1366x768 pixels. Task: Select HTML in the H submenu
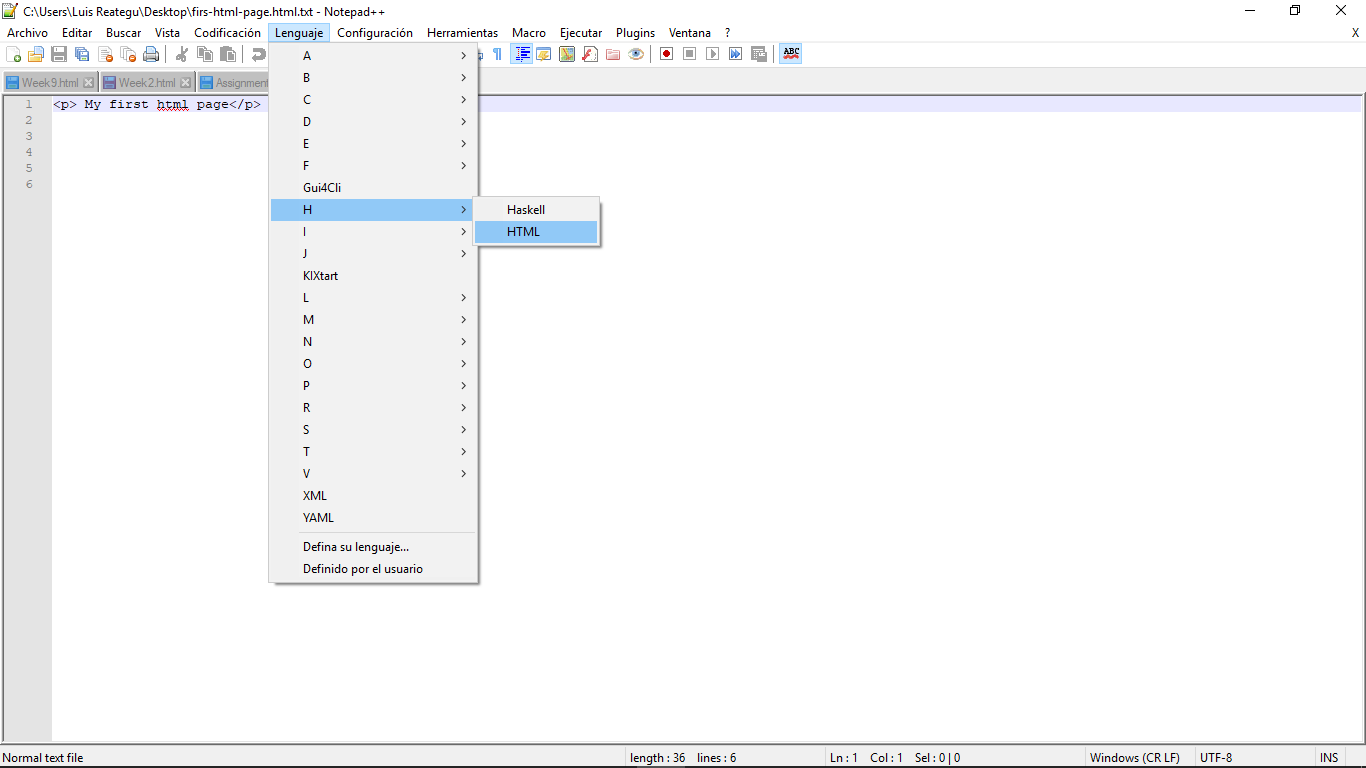[x=536, y=232]
